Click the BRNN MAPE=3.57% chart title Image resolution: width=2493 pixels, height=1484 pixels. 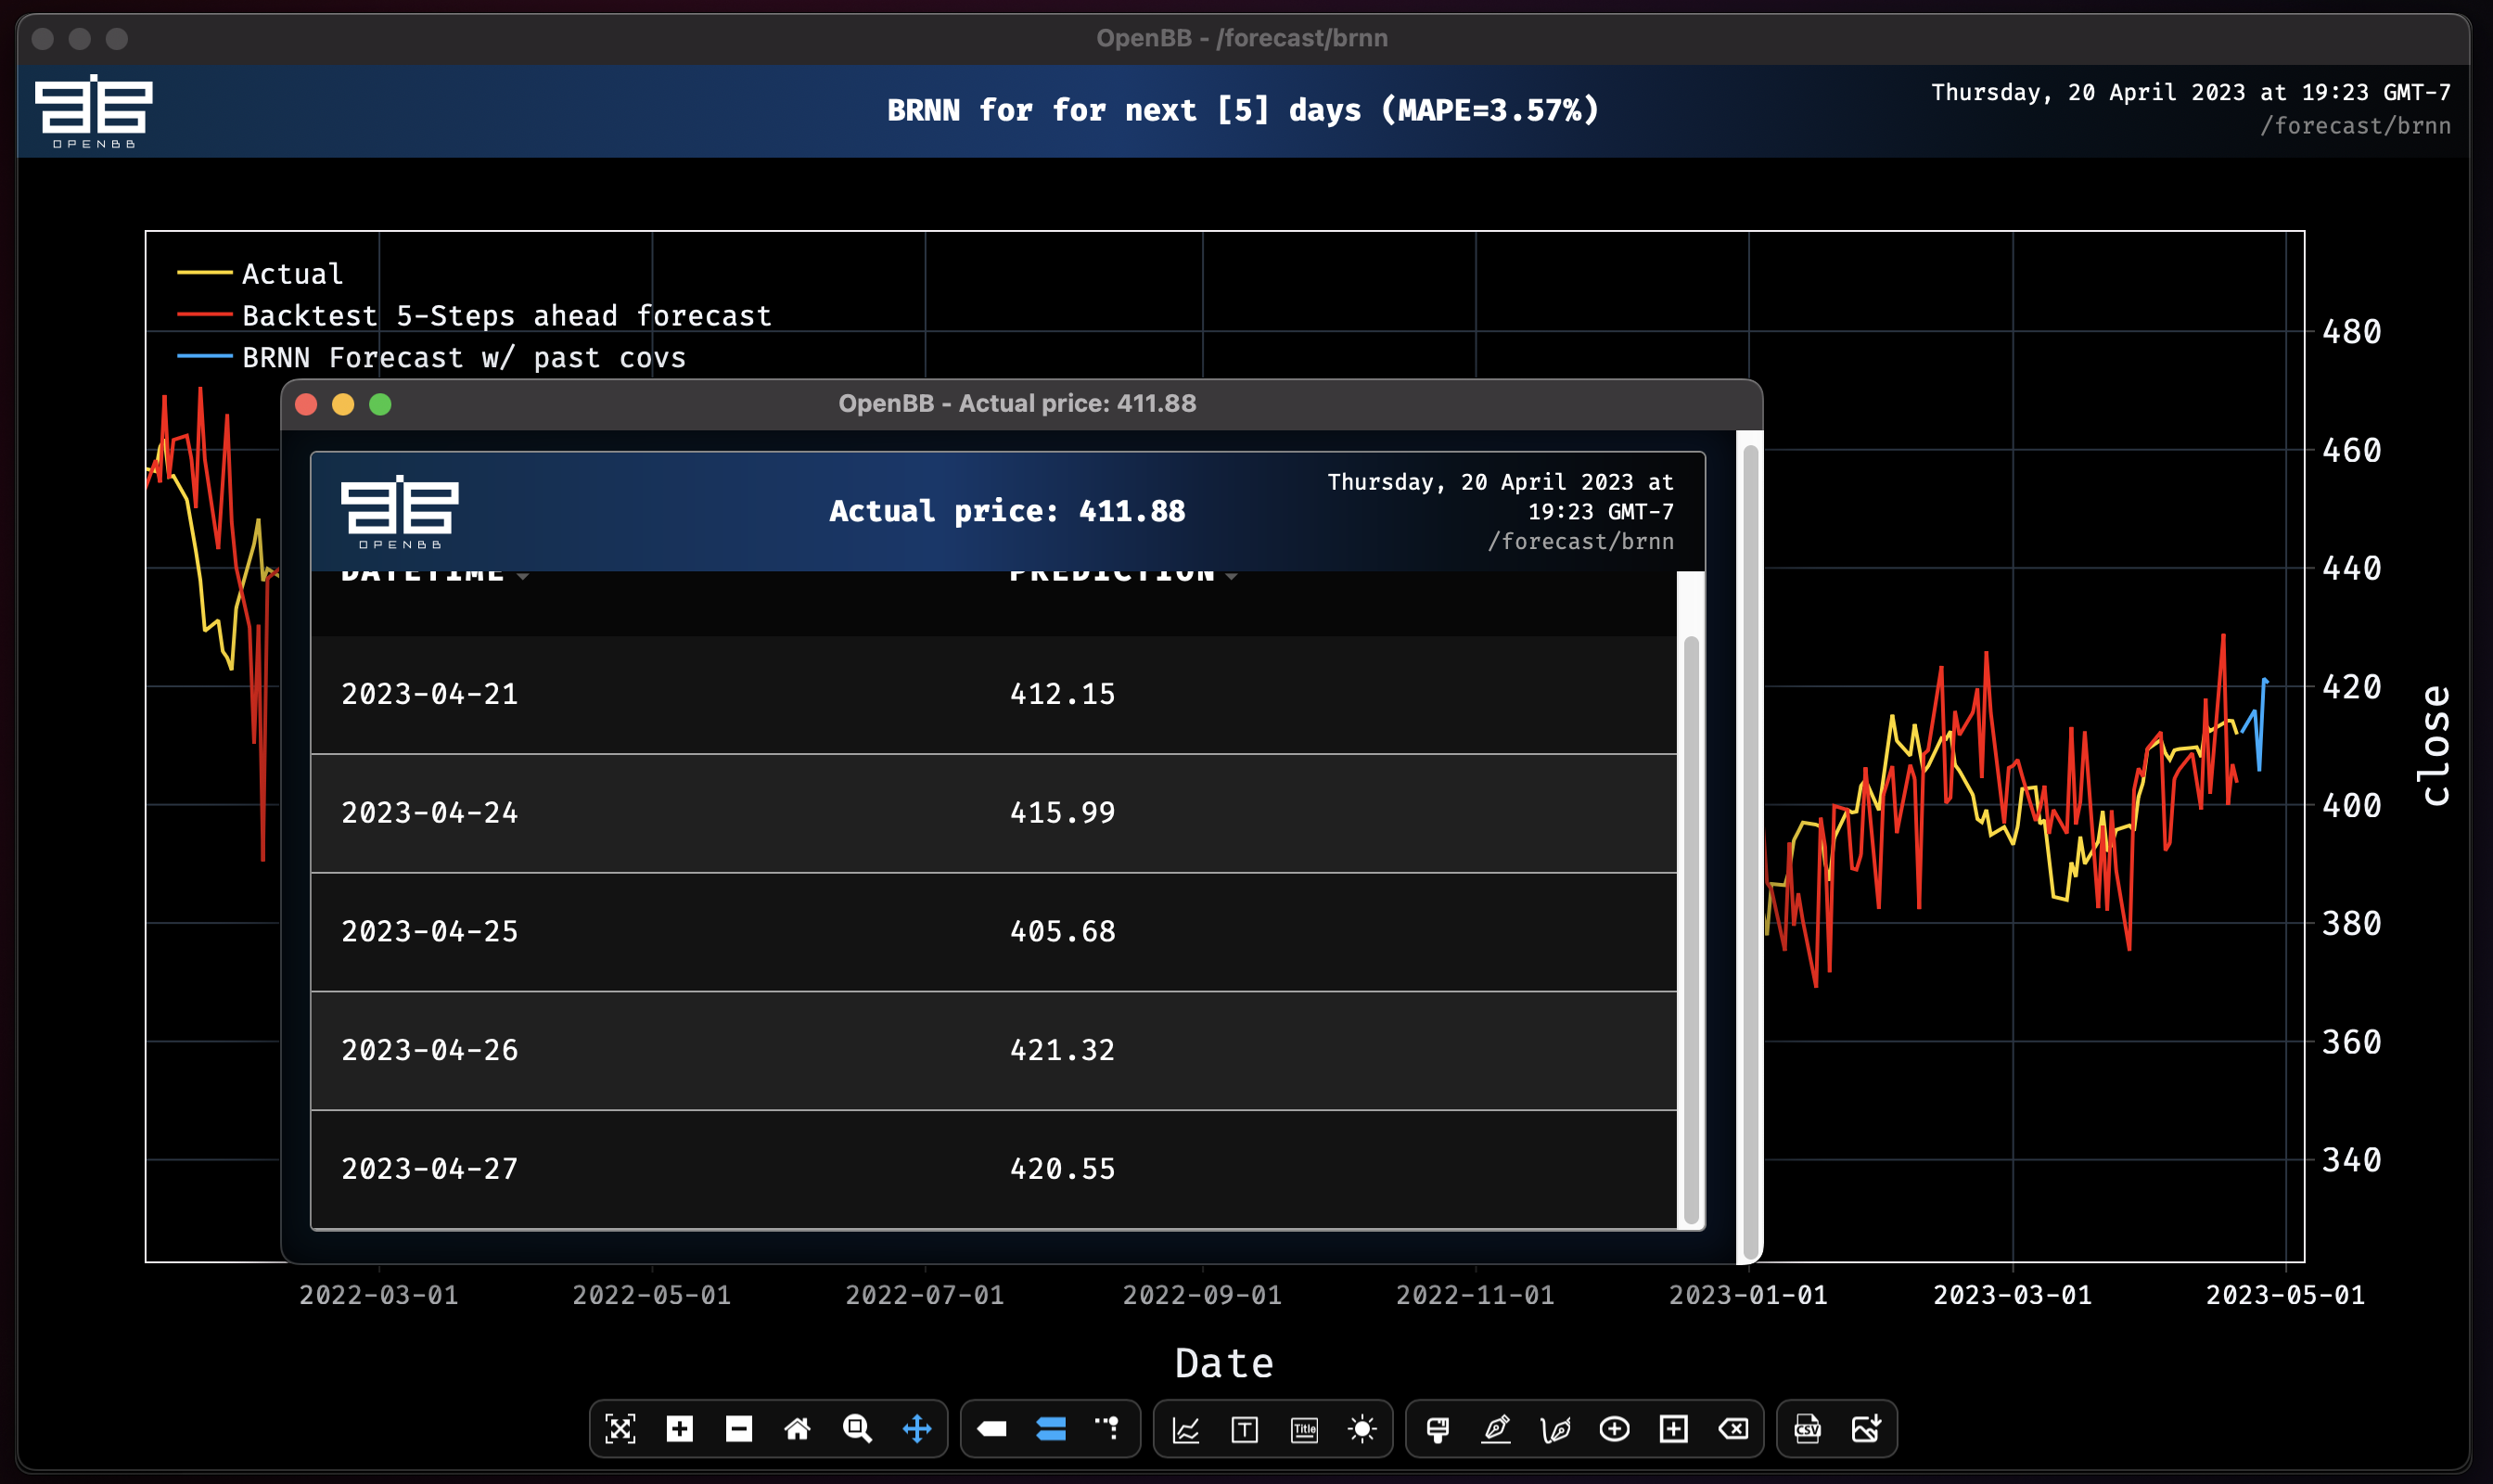point(1243,110)
